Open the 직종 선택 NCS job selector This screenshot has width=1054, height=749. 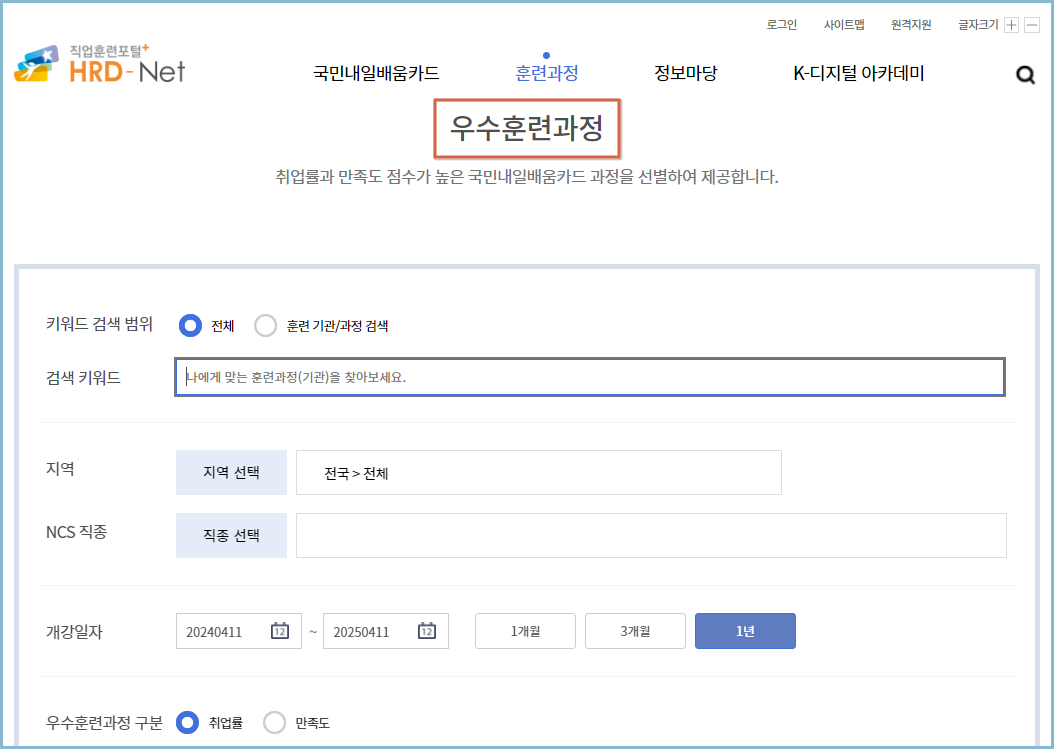231,535
